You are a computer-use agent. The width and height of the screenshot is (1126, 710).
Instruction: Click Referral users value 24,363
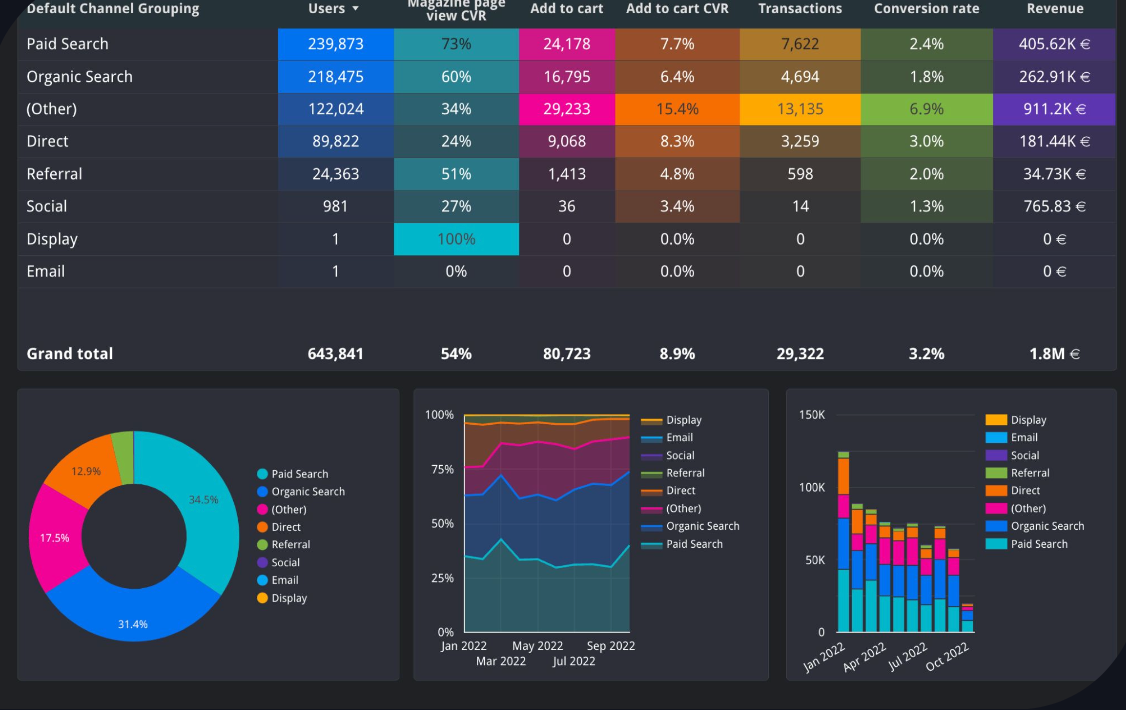pos(335,174)
